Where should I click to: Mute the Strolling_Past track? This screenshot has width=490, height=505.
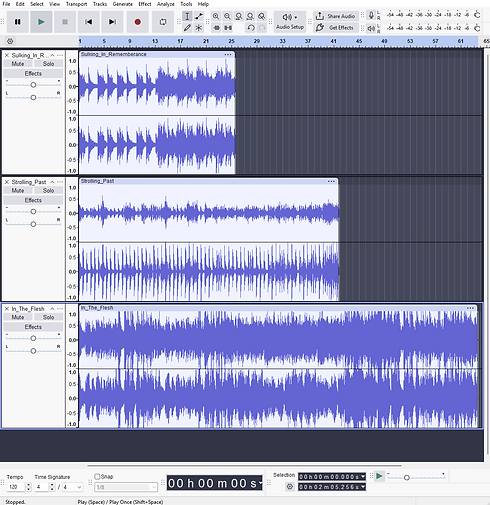18,190
